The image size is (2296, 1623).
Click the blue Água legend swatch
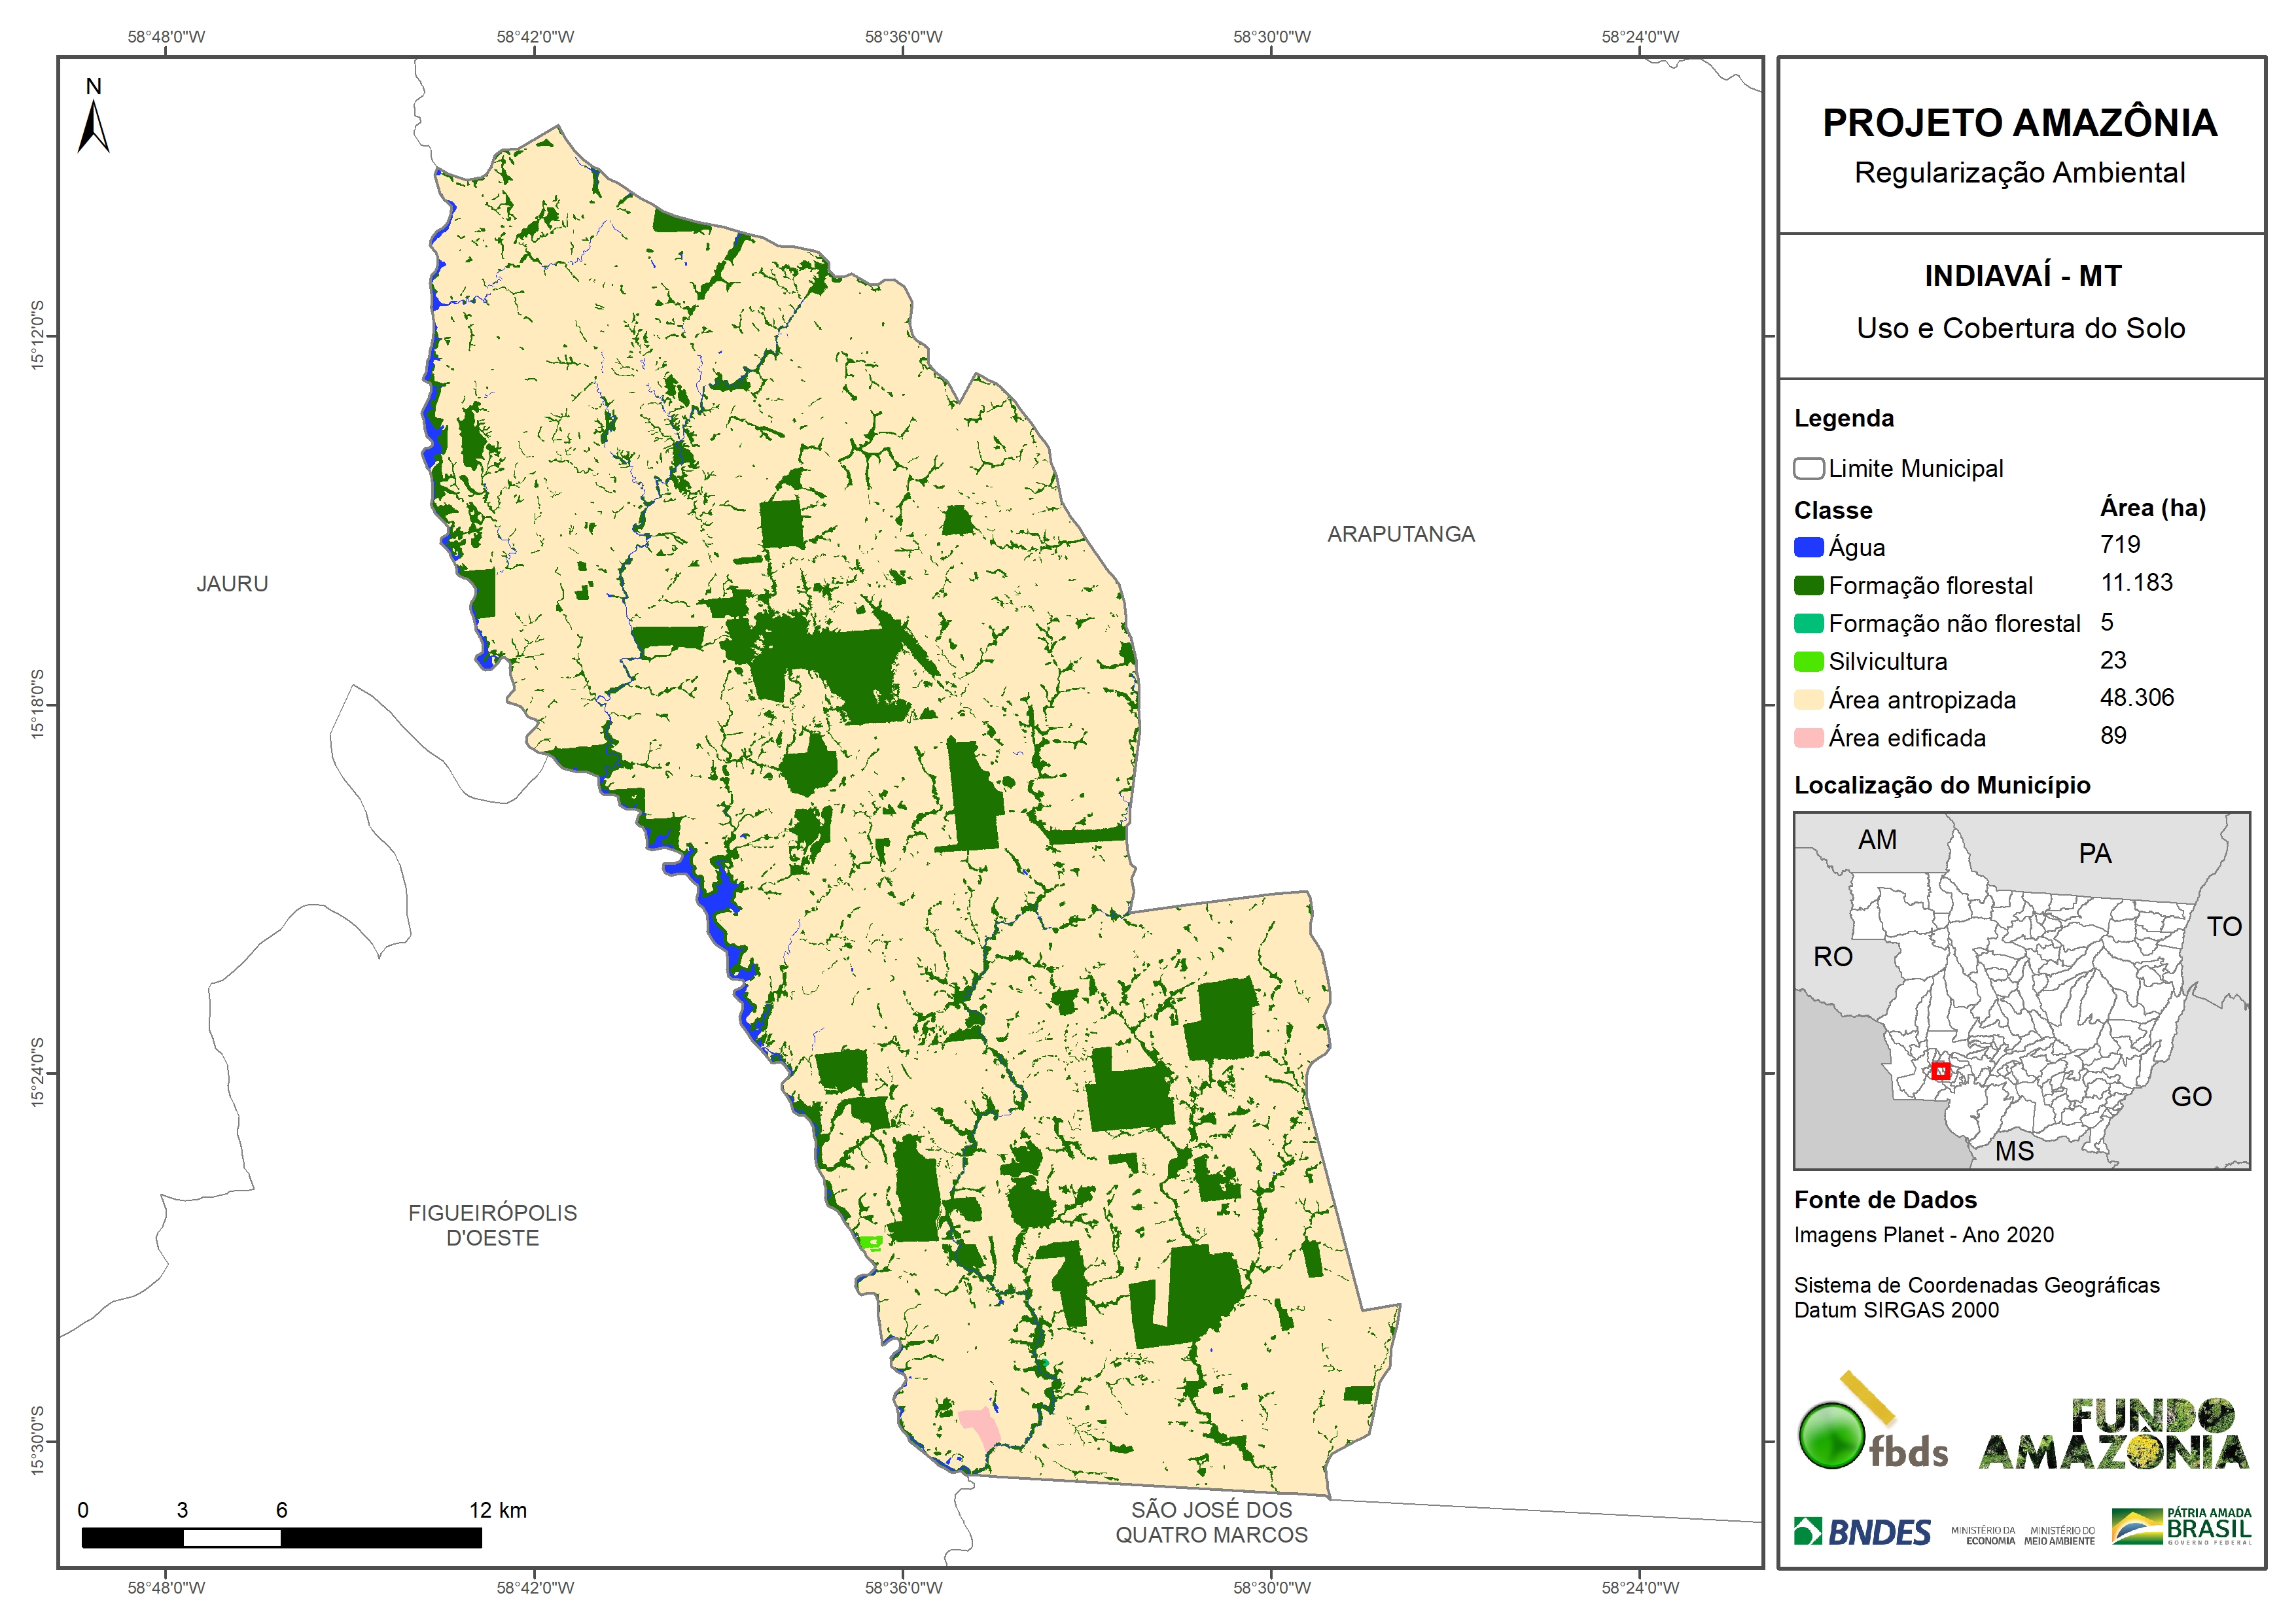pos(1808,547)
